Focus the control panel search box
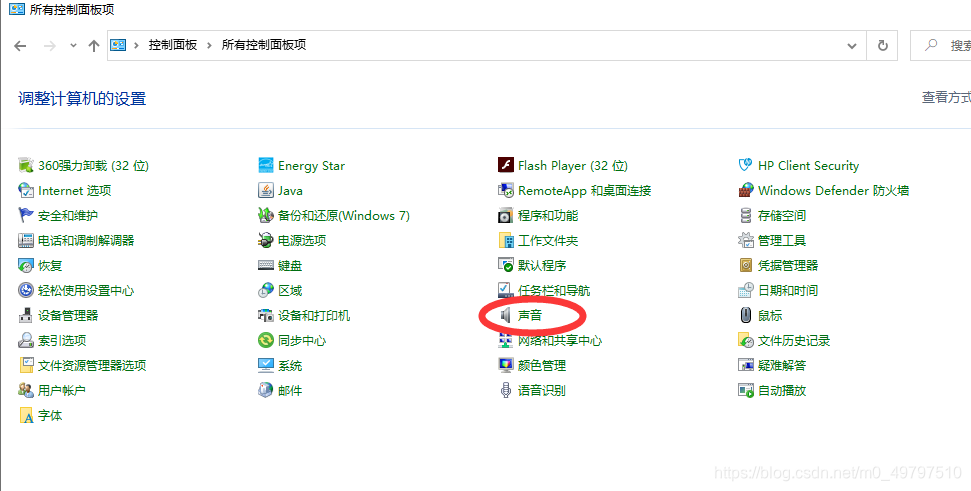Screen dimensions: 971x491 [941, 45]
